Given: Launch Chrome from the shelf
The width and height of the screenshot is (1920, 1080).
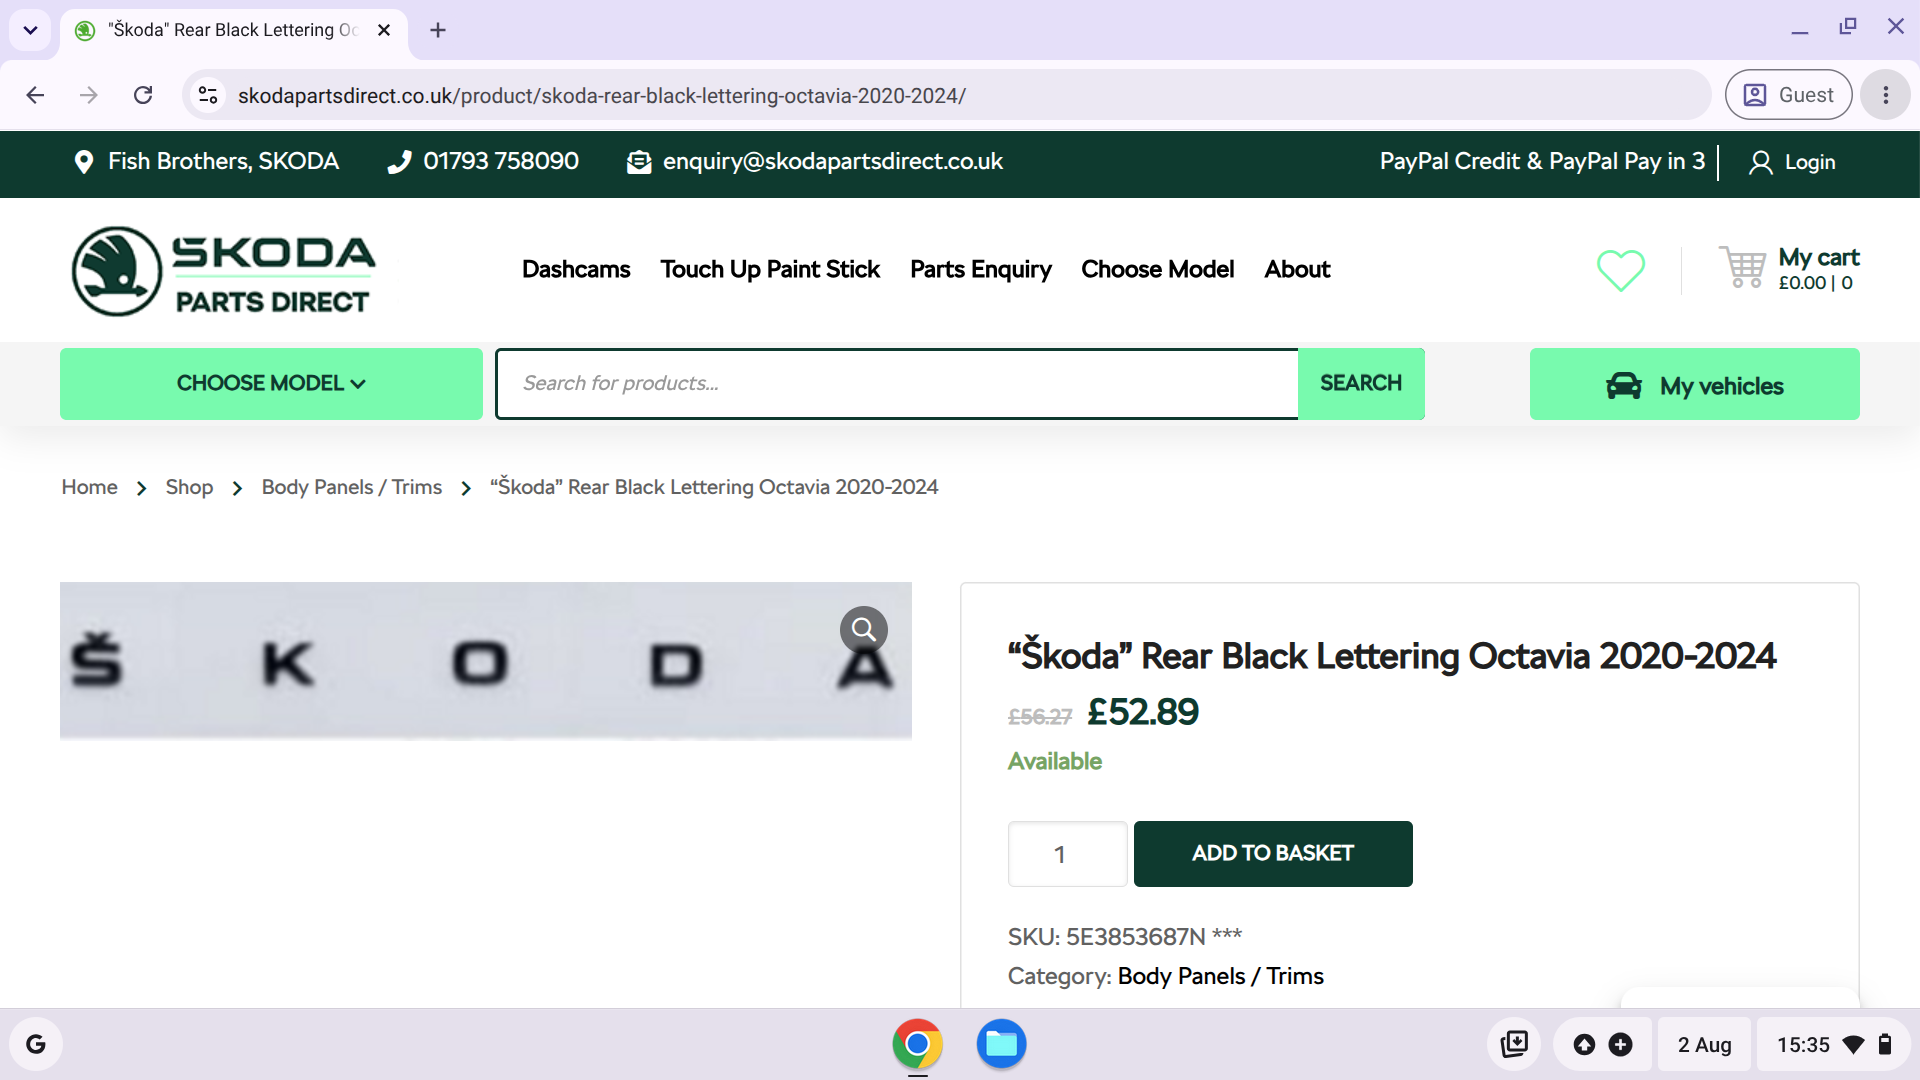Looking at the screenshot, I should pos(917,1044).
